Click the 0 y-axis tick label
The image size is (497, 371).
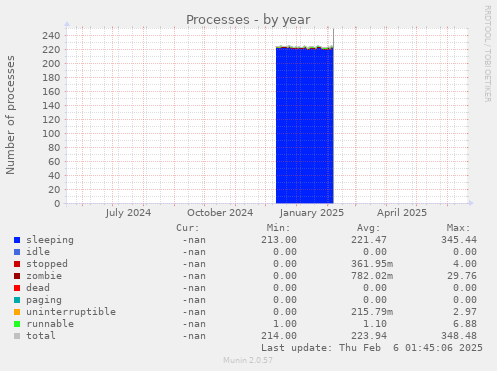[57, 204]
